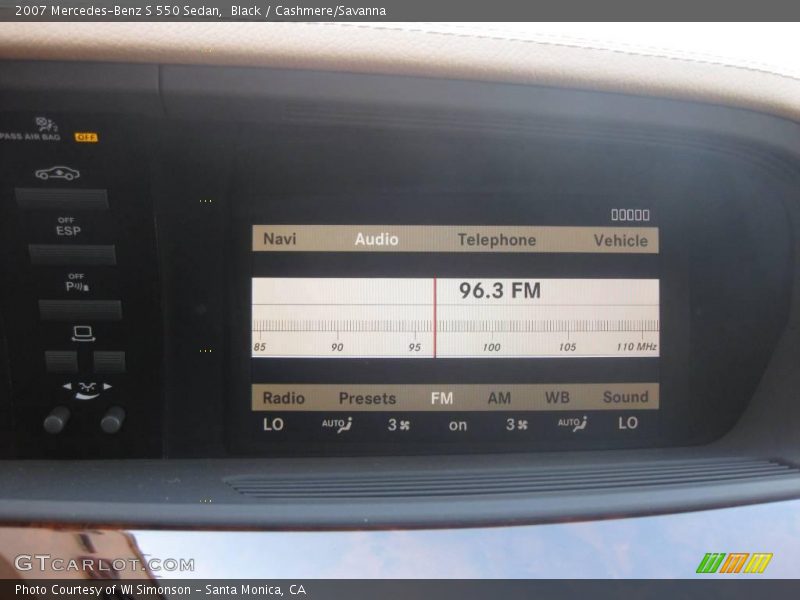The image size is (800, 600).
Task: Open the Telephone menu tab
Action: point(496,240)
